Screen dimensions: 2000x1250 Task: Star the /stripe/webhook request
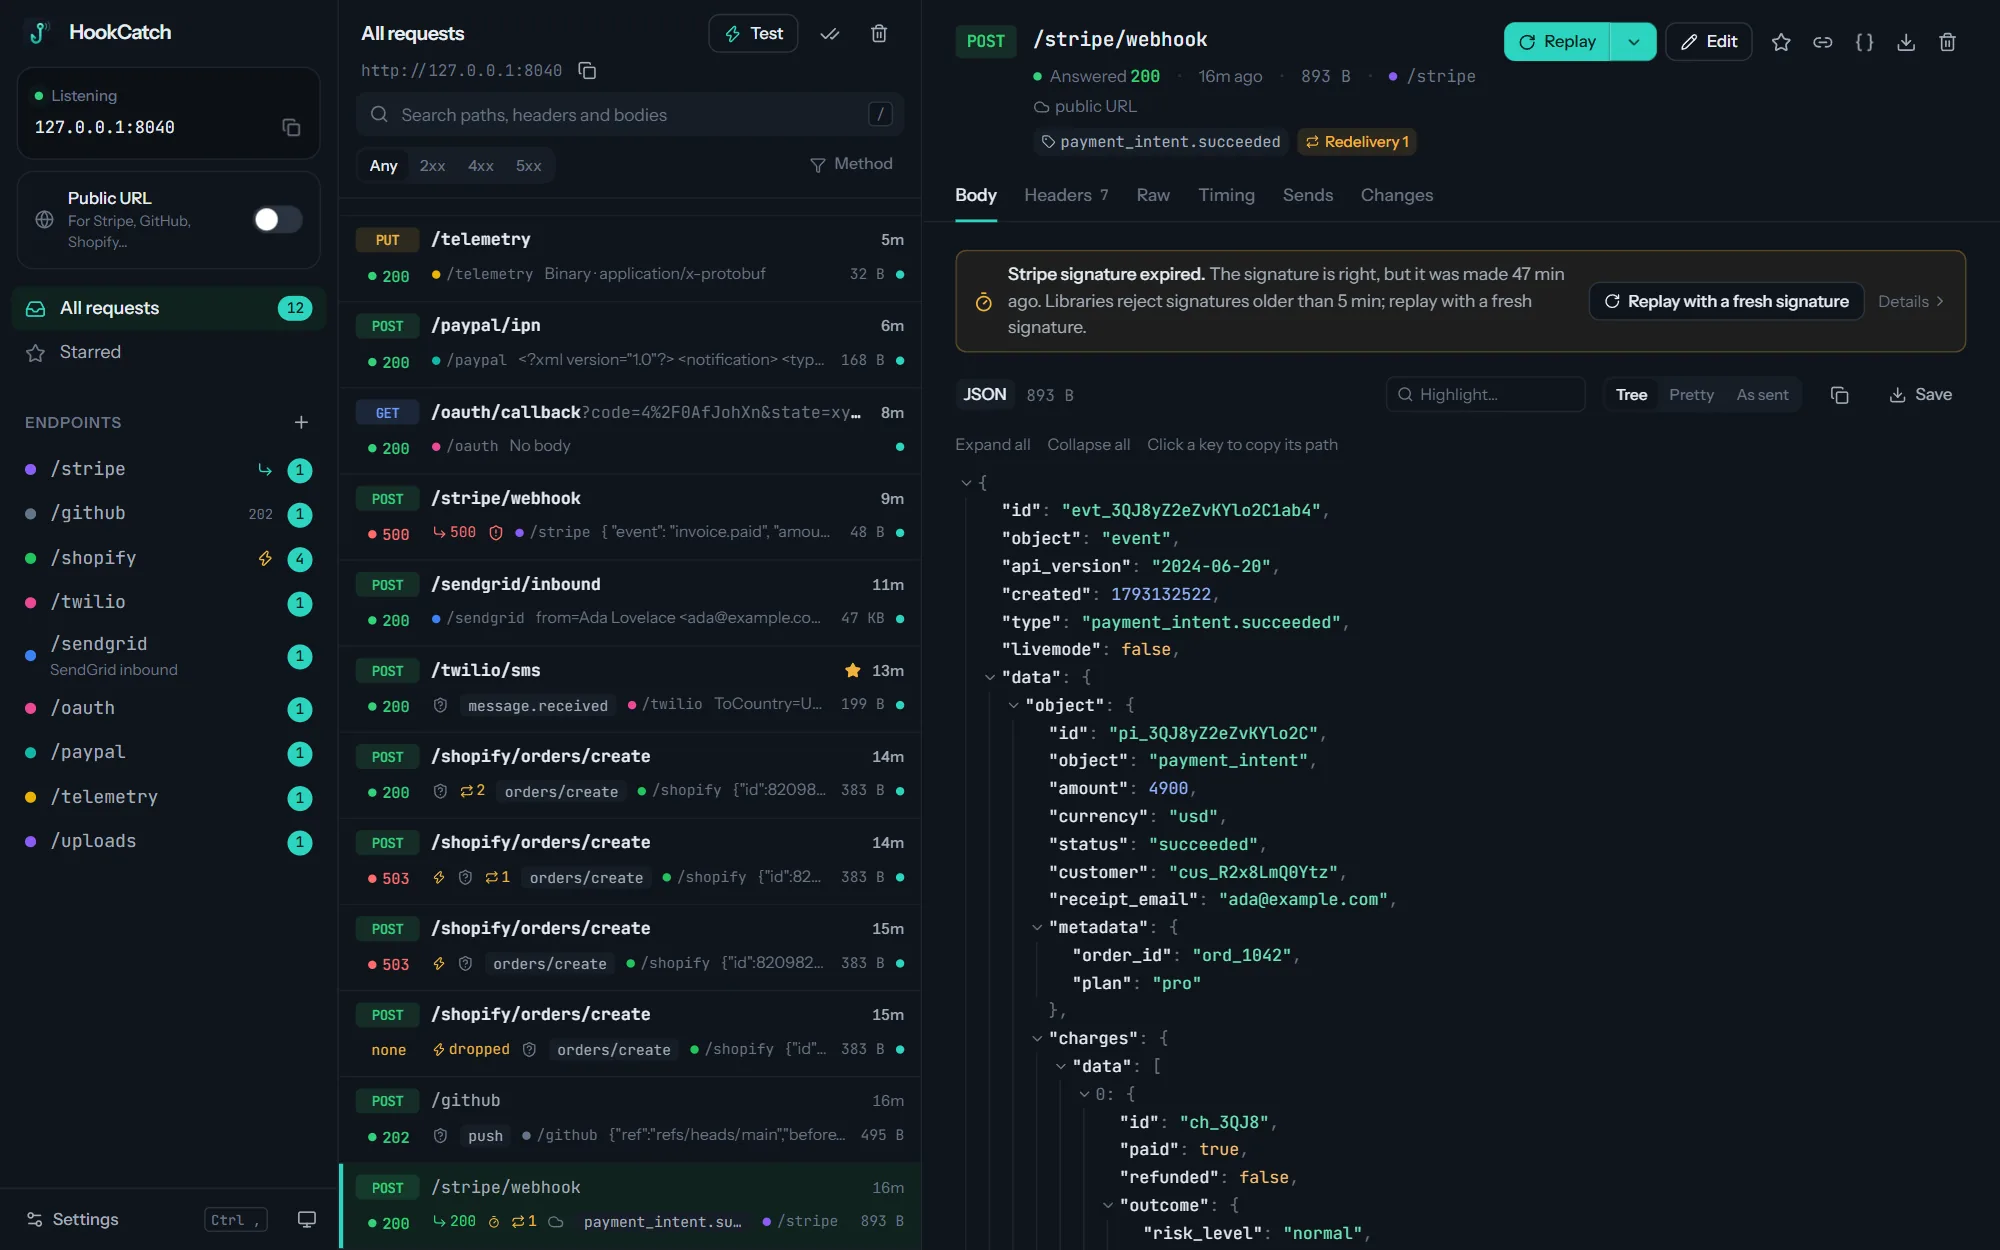tap(1781, 42)
